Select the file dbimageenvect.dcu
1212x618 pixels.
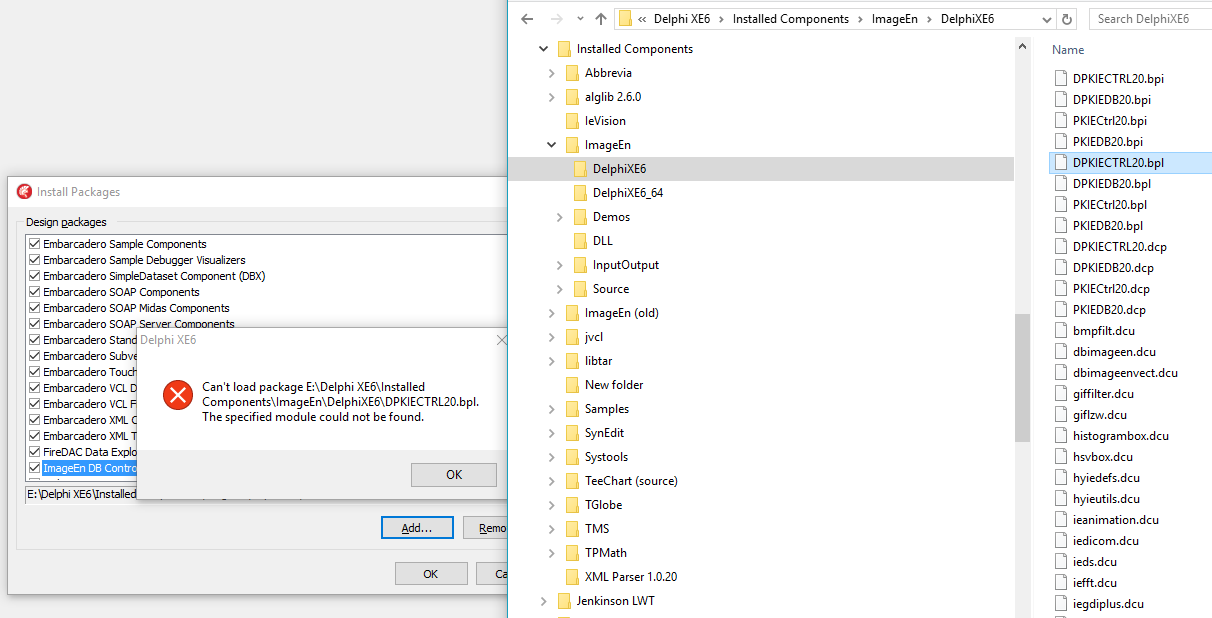tap(1125, 372)
